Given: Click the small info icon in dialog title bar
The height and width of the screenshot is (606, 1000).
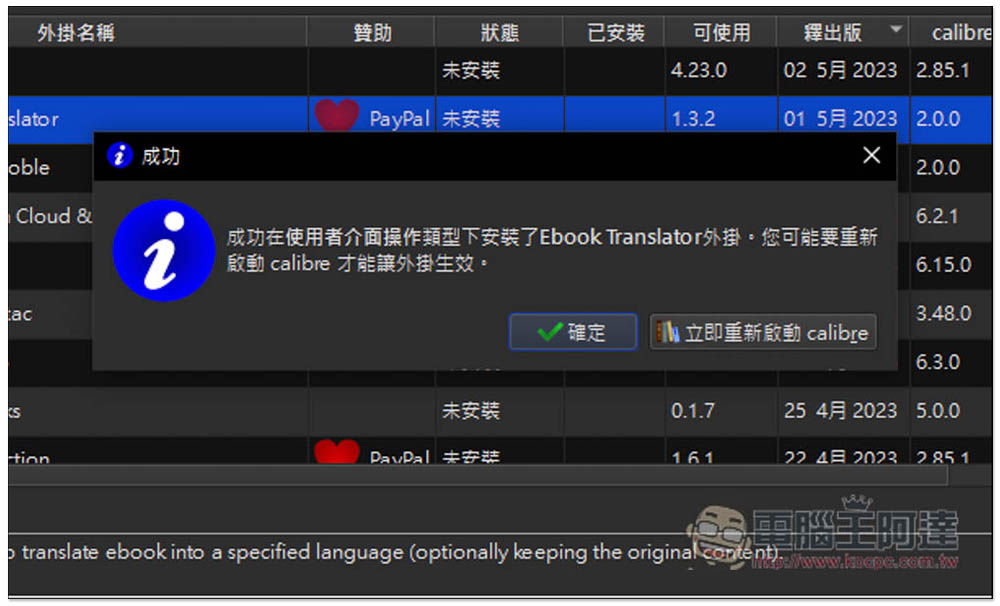Looking at the screenshot, I should pyautogui.click(x=119, y=155).
